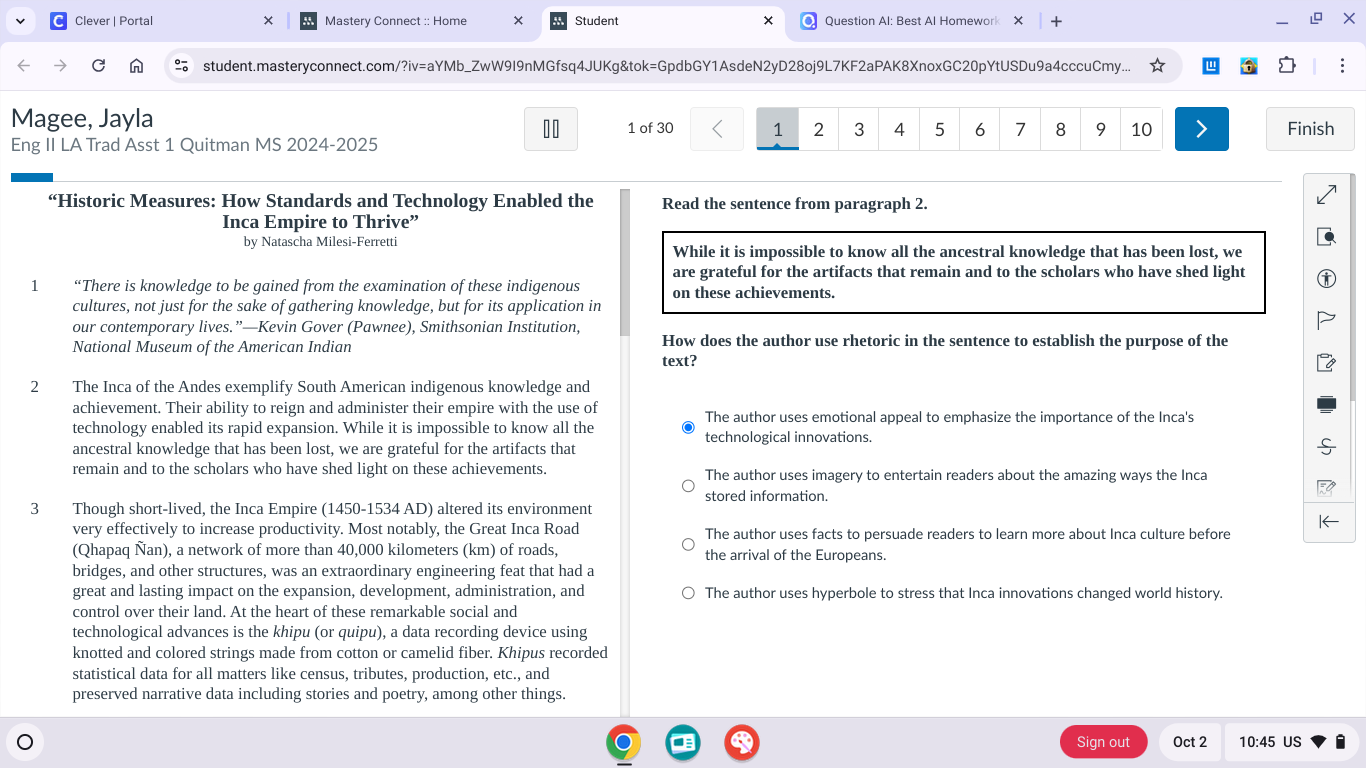Image resolution: width=1366 pixels, height=768 pixels.
Task: Switch to Question AI tab
Action: pyautogui.click(x=912, y=21)
